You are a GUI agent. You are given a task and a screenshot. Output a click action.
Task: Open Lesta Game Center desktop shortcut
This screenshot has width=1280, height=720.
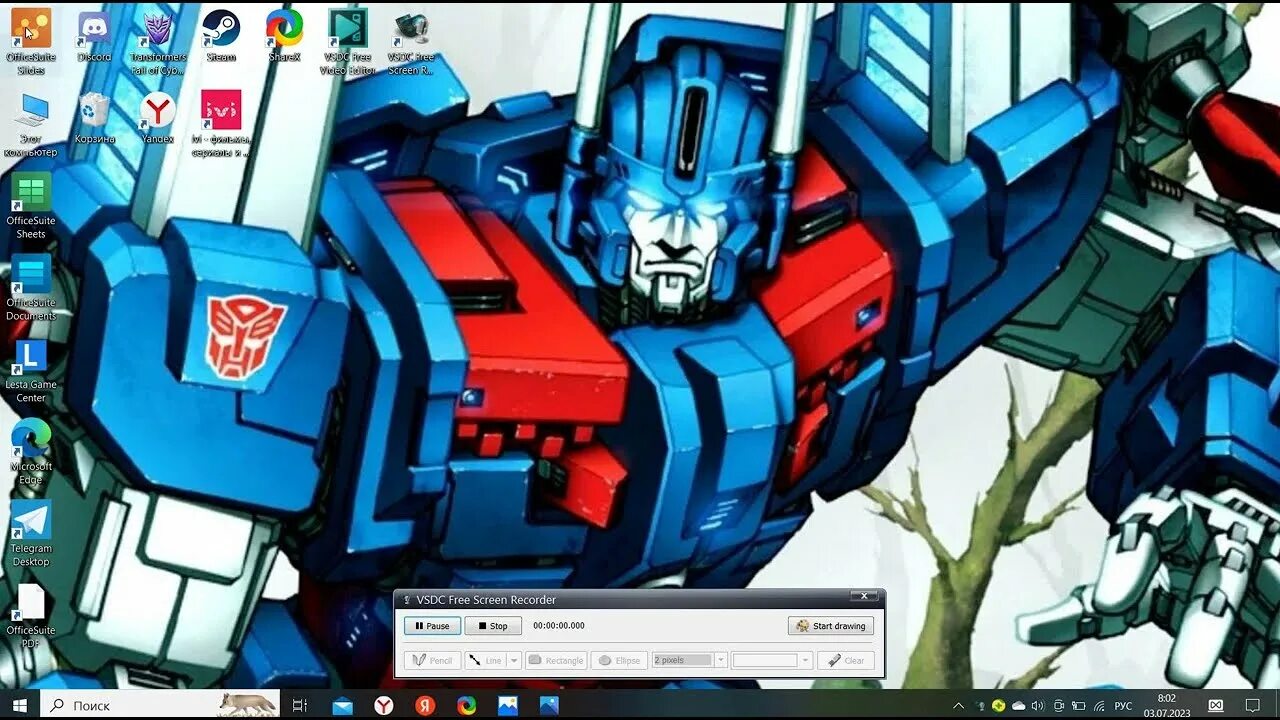31,370
